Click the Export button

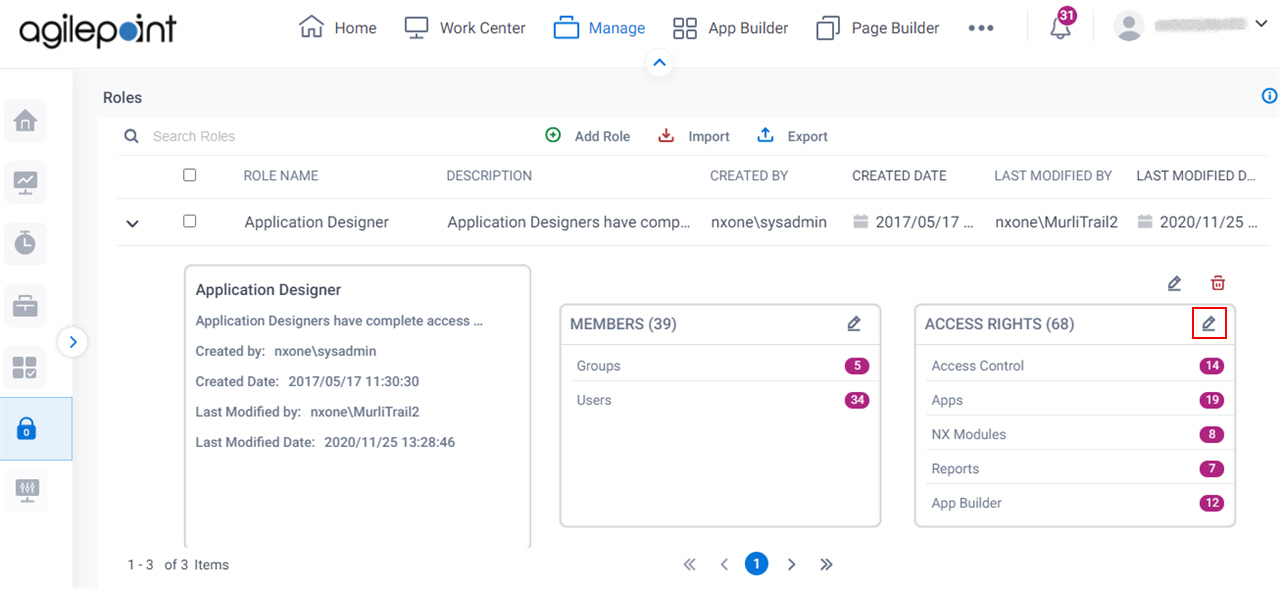(x=793, y=136)
